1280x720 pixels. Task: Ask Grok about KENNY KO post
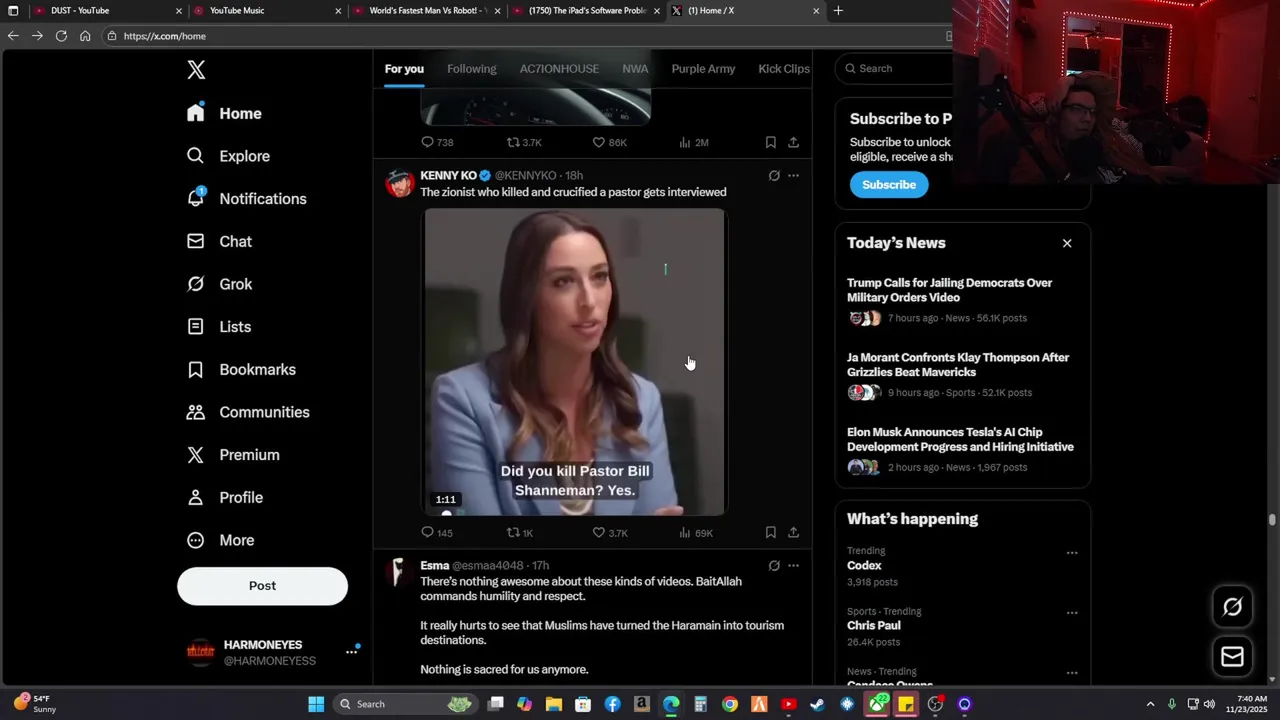point(774,176)
